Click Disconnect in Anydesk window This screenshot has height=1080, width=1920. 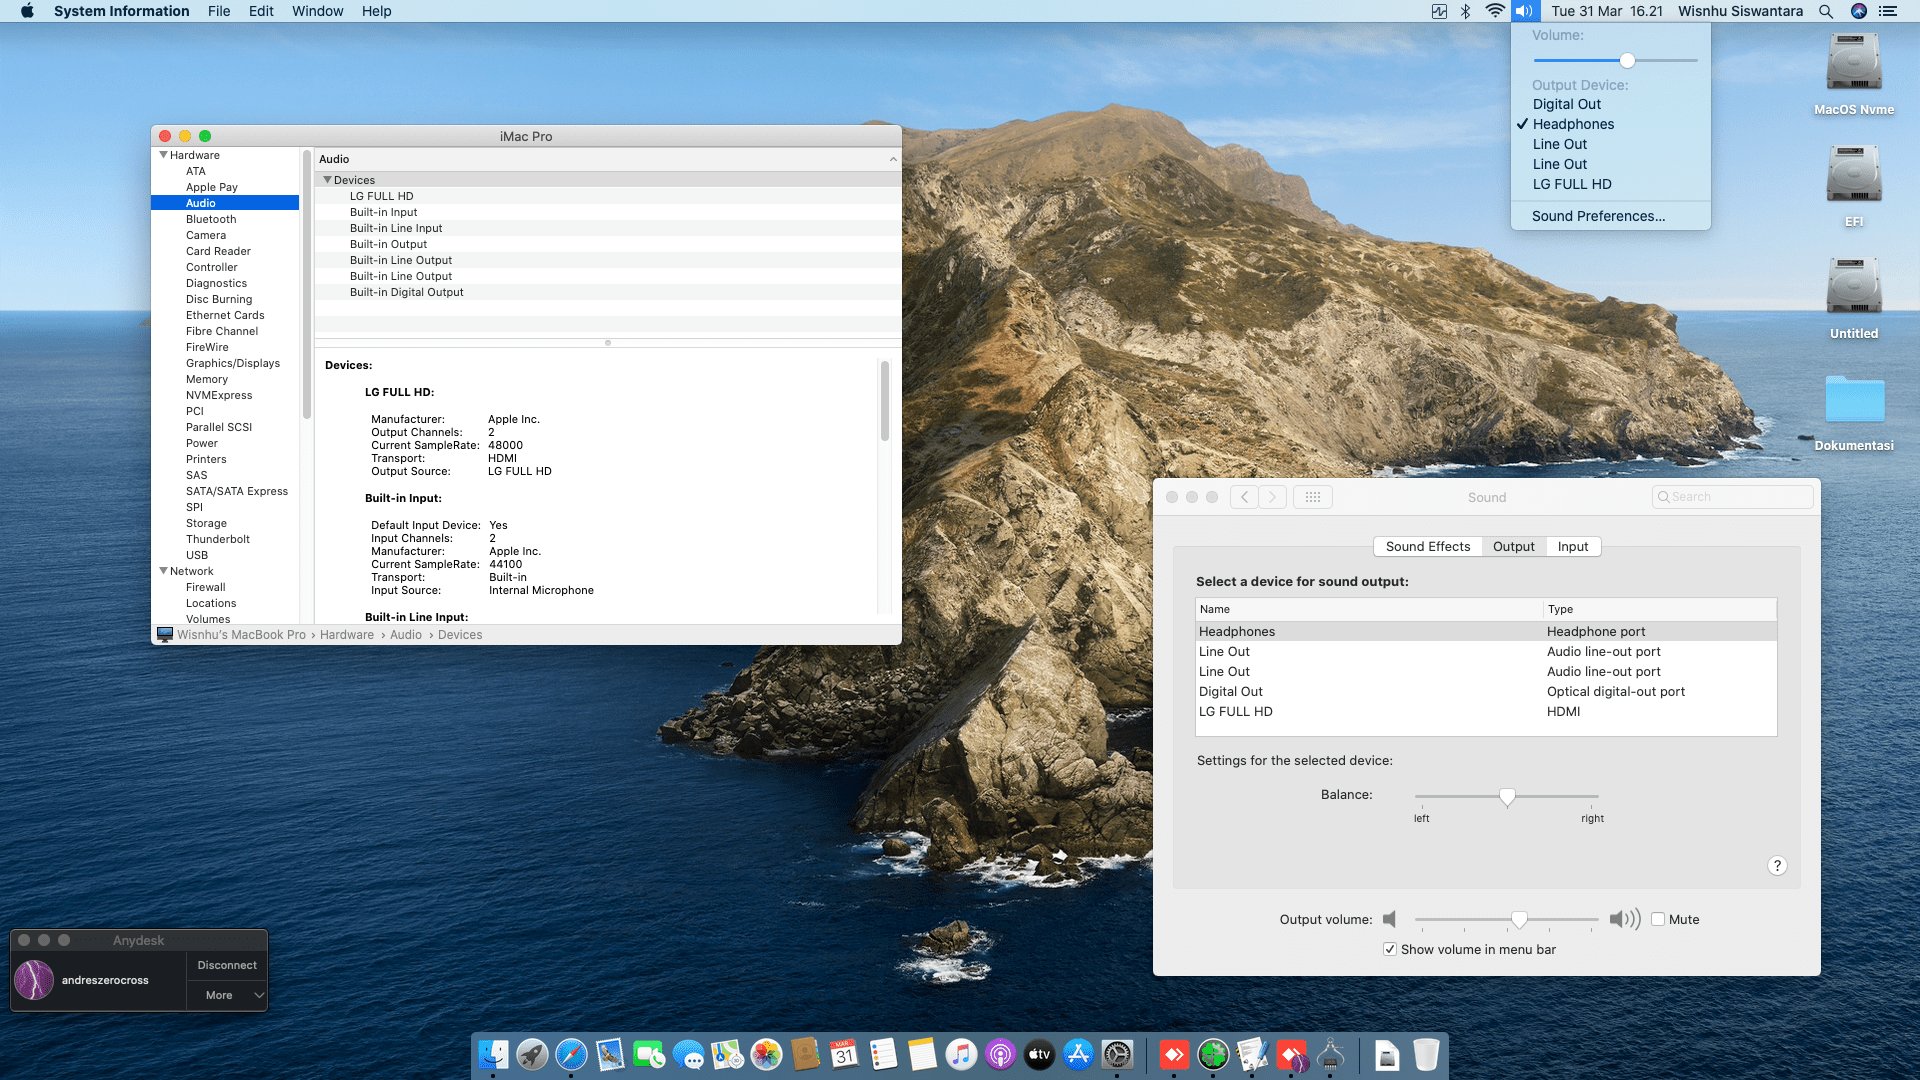[227, 965]
